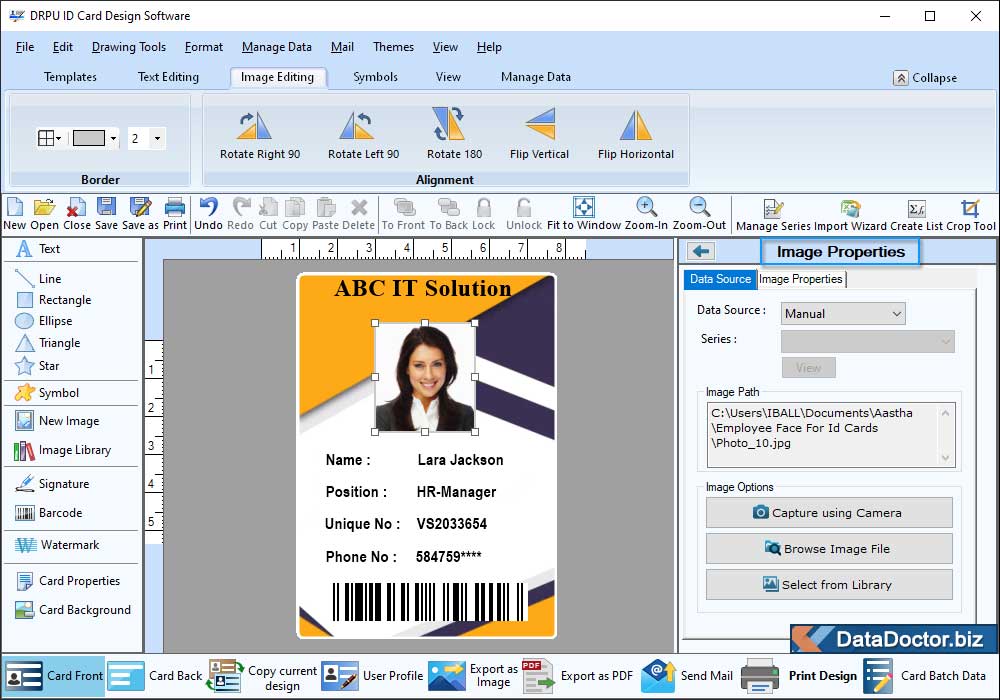Click Copy current design
Image resolution: width=1000 pixels, height=700 pixels.
tap(263, 676)
